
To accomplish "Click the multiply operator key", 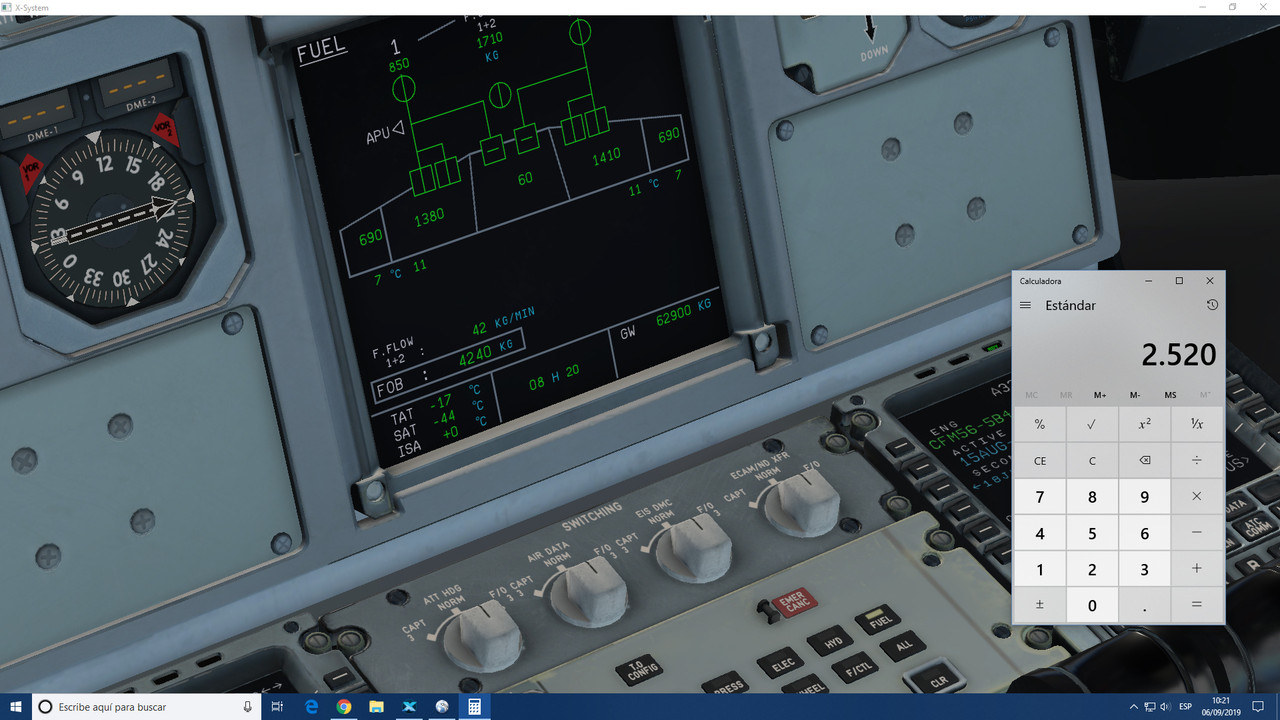I will (1197, 497).
